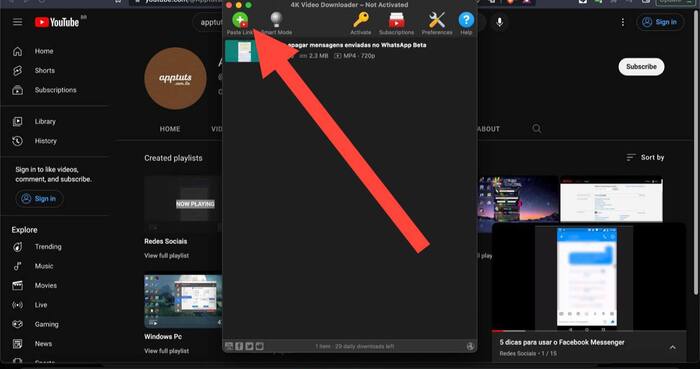The height and width of the screenshot is (369, 700).
Task: Click Sign in button in sidebar
Action: pyautogui.click(x=39, y=199)
